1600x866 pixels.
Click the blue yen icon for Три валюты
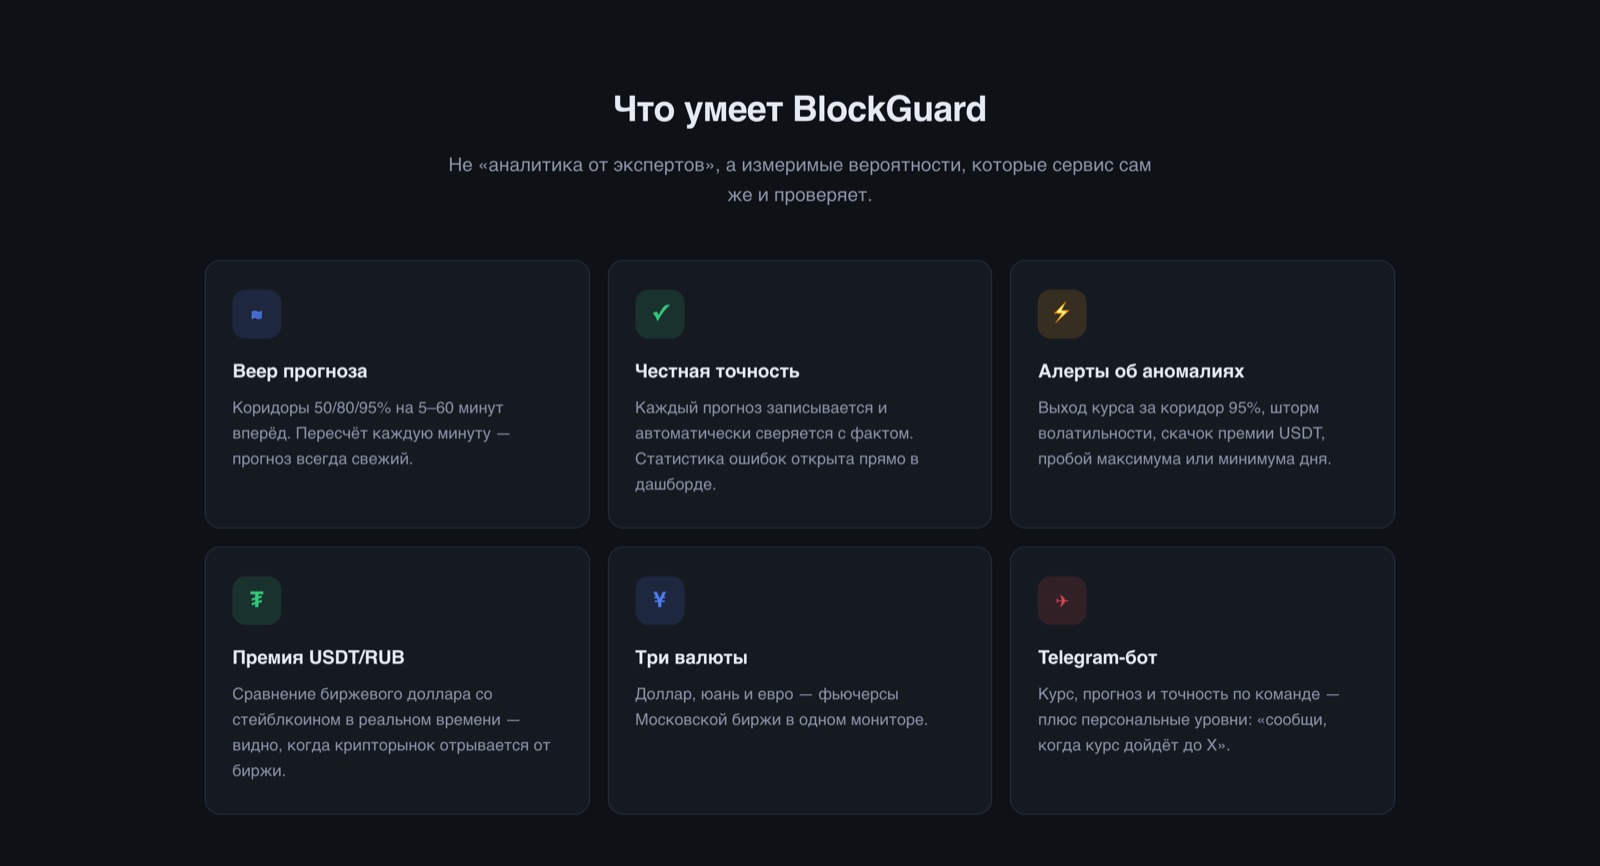[x=660, y=600]
